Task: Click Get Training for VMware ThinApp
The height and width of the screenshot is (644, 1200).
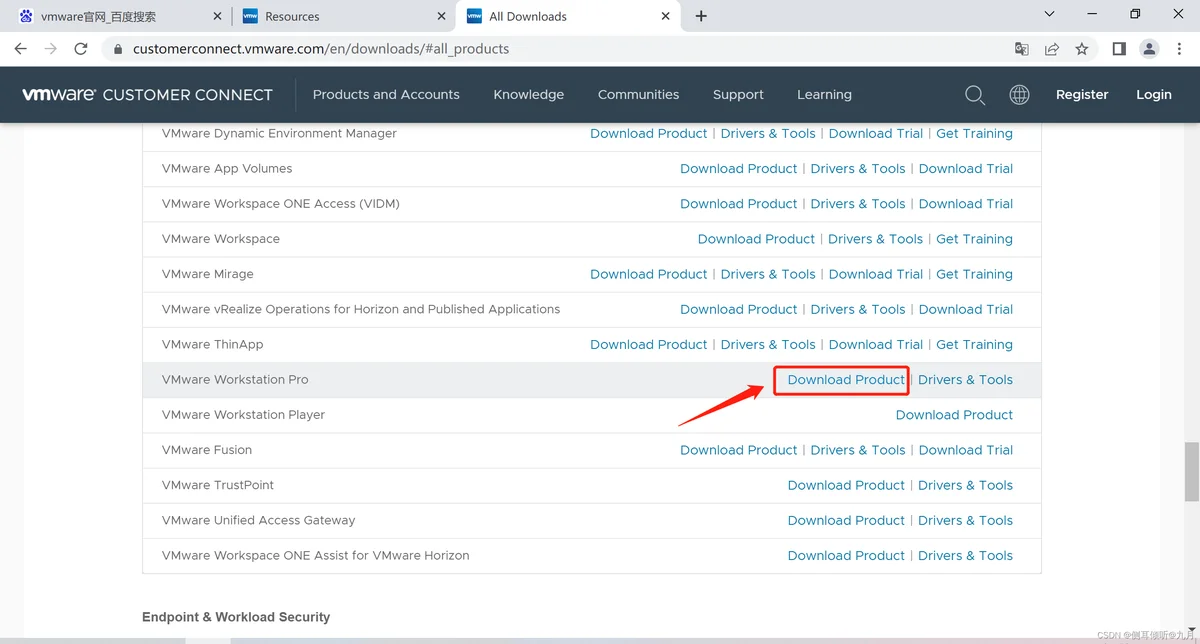Action: (974, 345)
